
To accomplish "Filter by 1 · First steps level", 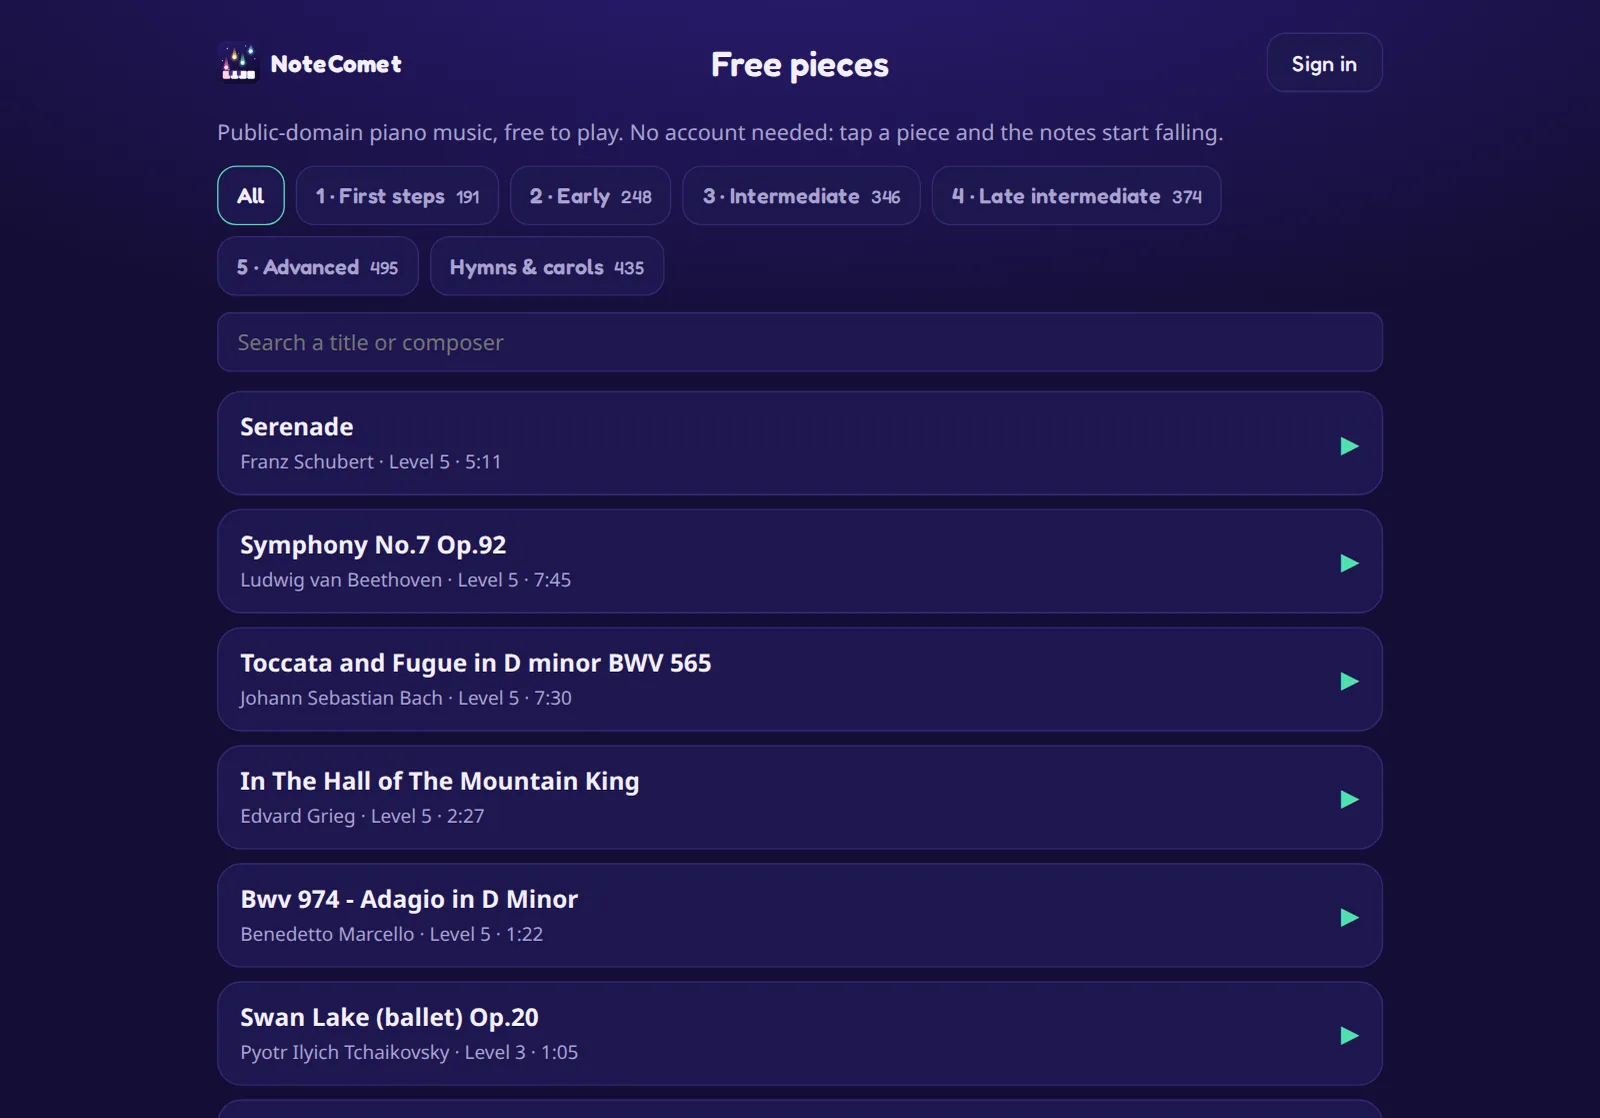I will [397, 196].
